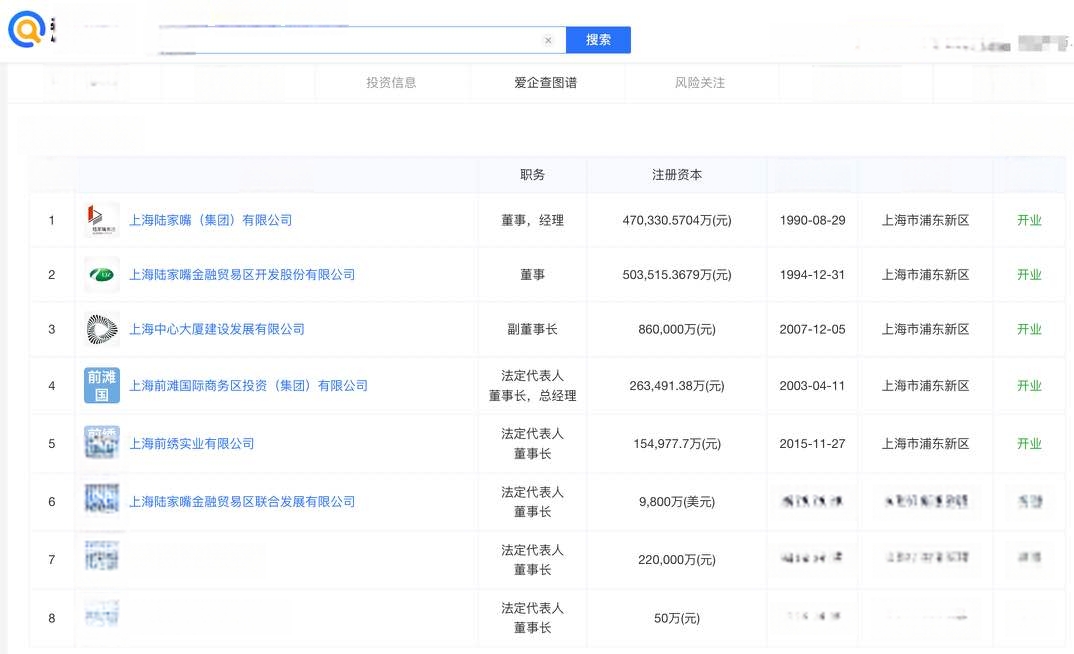
Task: Open the 投资信息 tab
Action: (391, 83)
